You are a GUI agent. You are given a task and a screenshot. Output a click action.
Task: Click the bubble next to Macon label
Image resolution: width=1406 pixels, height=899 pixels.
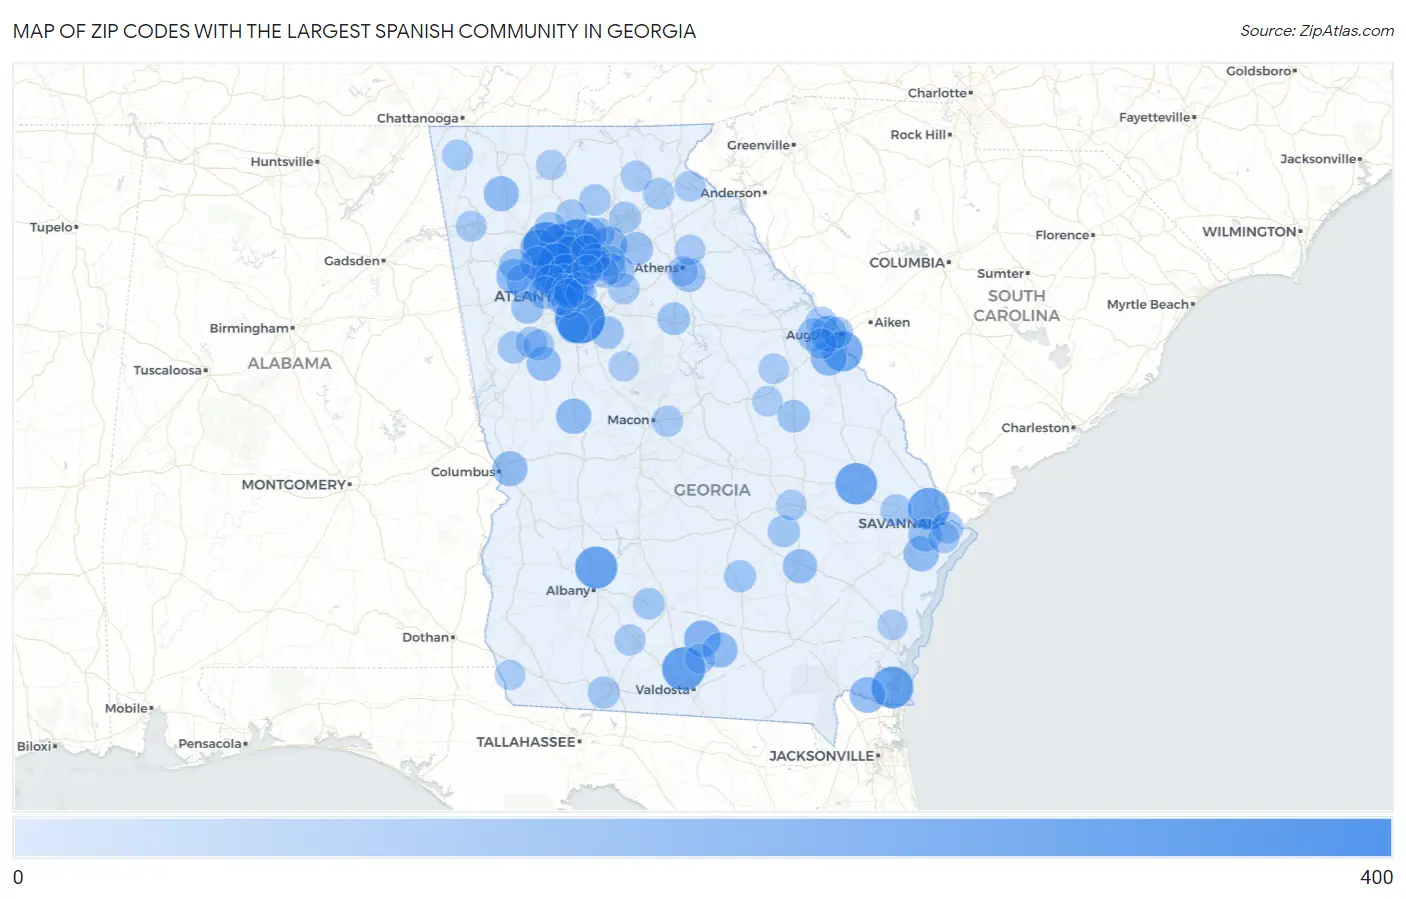point(668,421)
